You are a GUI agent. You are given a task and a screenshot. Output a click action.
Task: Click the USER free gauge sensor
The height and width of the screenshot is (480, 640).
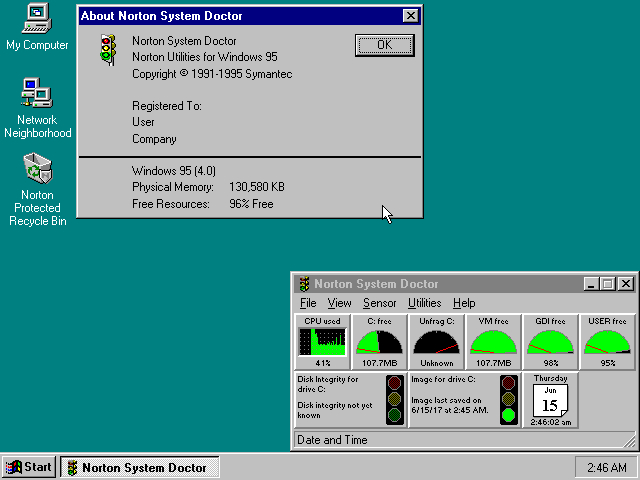click(x=607, y=342)
